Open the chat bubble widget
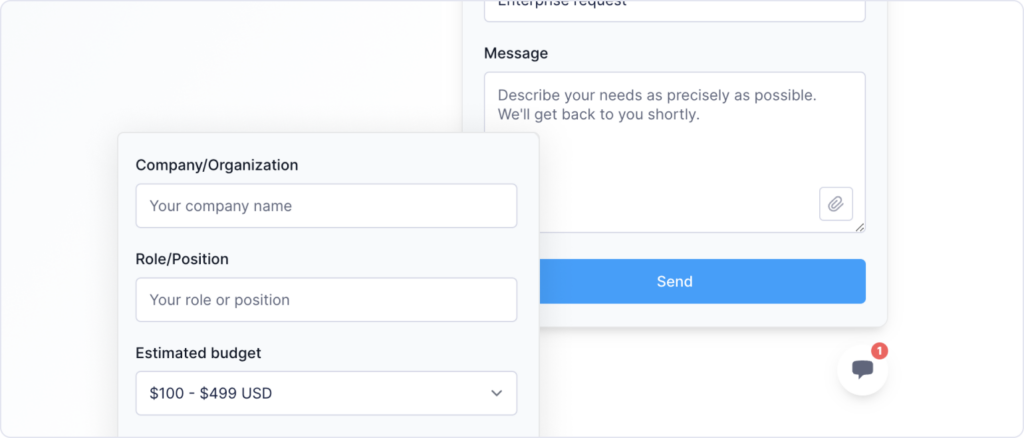The image size is (1024, 438). point(862,369)
